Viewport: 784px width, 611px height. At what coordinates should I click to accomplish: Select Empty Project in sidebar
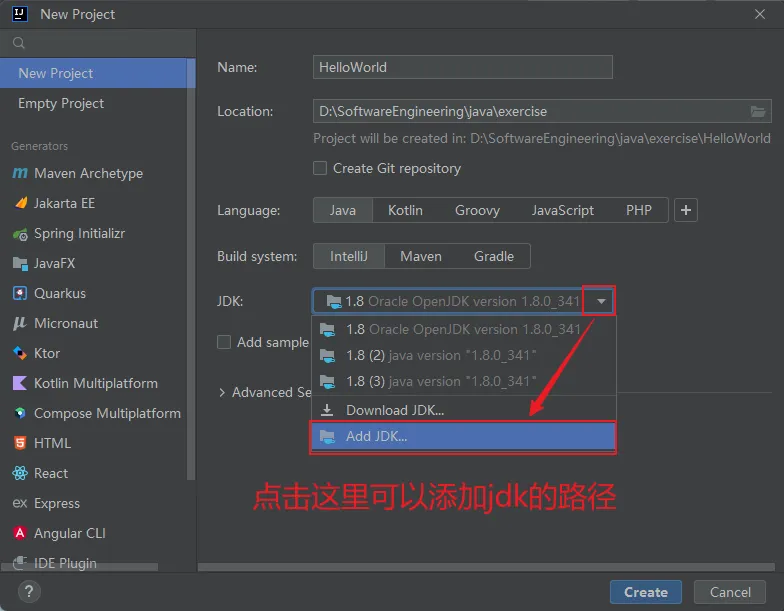pos(94,103)
